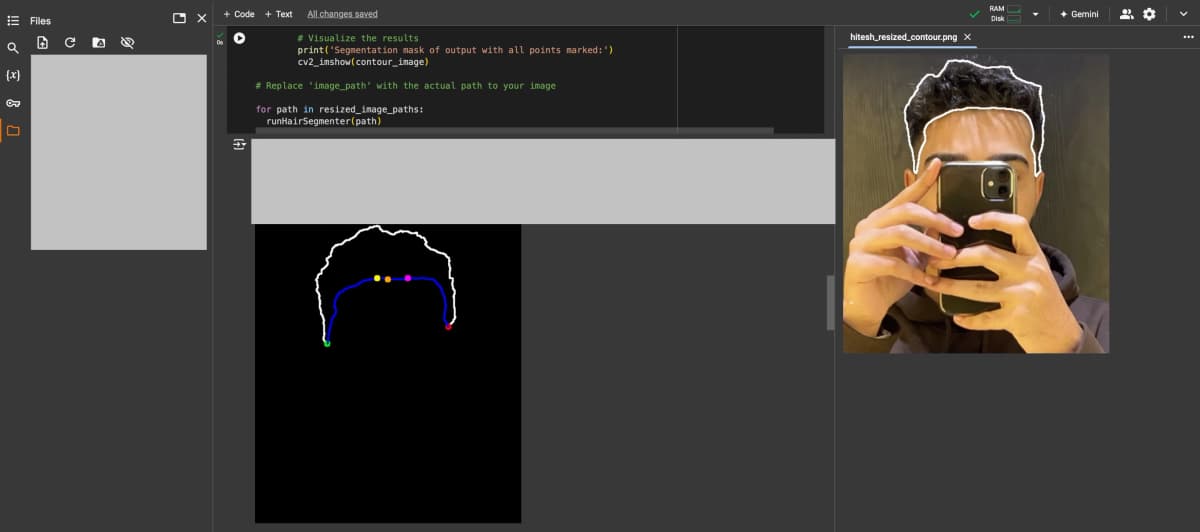Add a new Text cell
This screenshot has width=1200, height=532.
pyautogui.click(x=279, y=14)
